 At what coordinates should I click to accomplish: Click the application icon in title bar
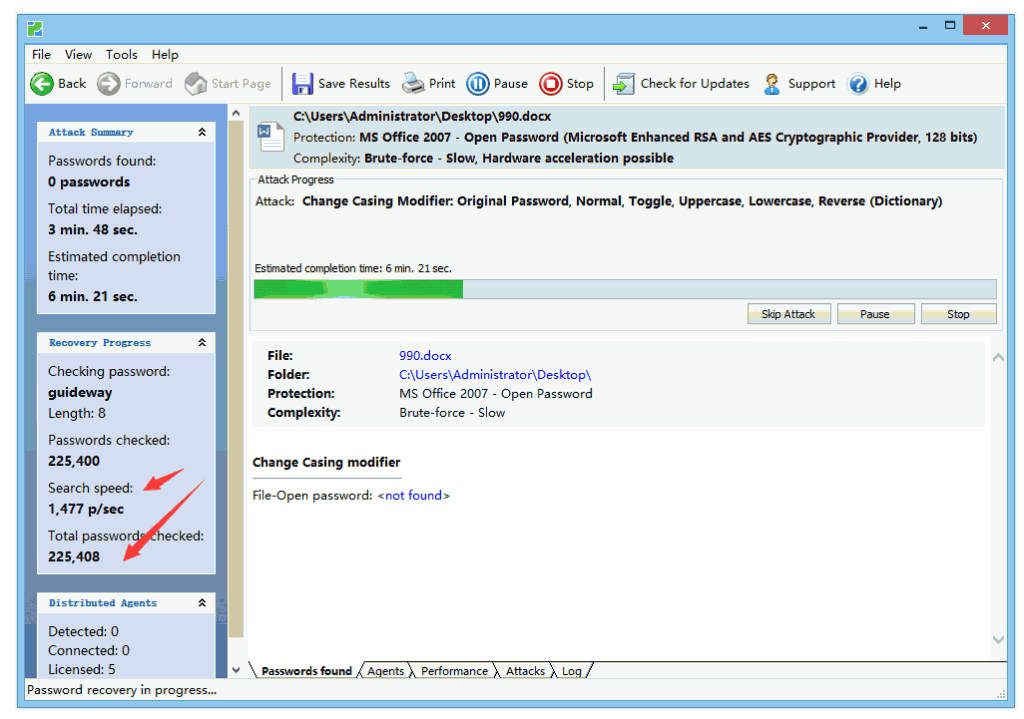pyautogui.click(x=35, y=29)
